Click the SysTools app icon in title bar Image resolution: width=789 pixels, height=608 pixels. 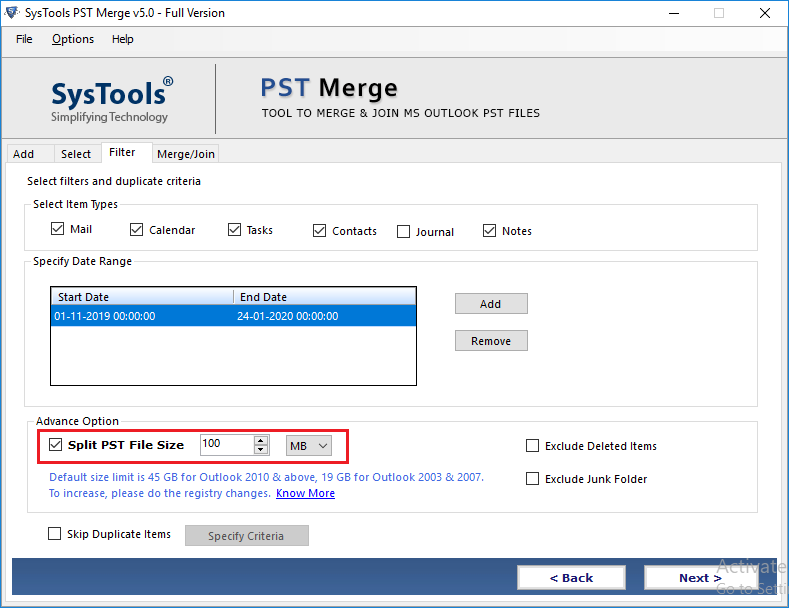[12, 12]
